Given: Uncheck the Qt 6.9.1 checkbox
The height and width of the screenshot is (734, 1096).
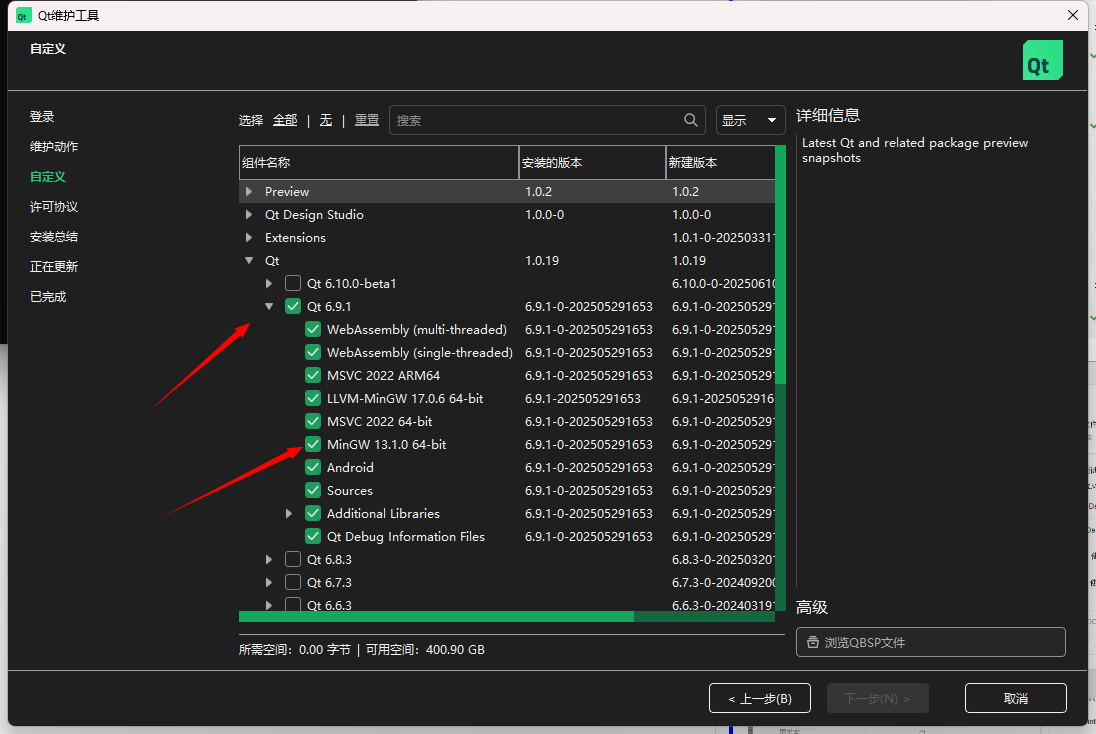Looking at the screenshot, I should [293, 306].
